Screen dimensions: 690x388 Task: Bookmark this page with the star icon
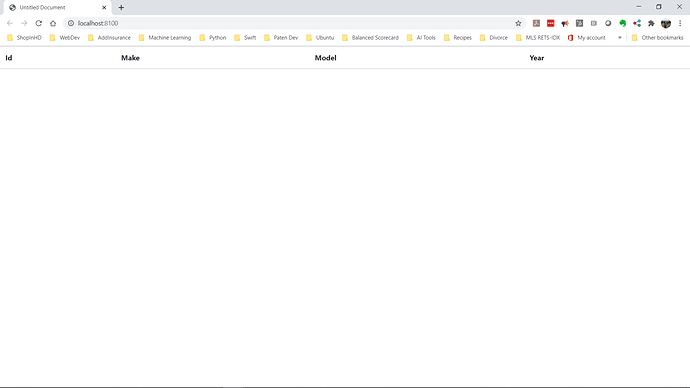point(518,23)
